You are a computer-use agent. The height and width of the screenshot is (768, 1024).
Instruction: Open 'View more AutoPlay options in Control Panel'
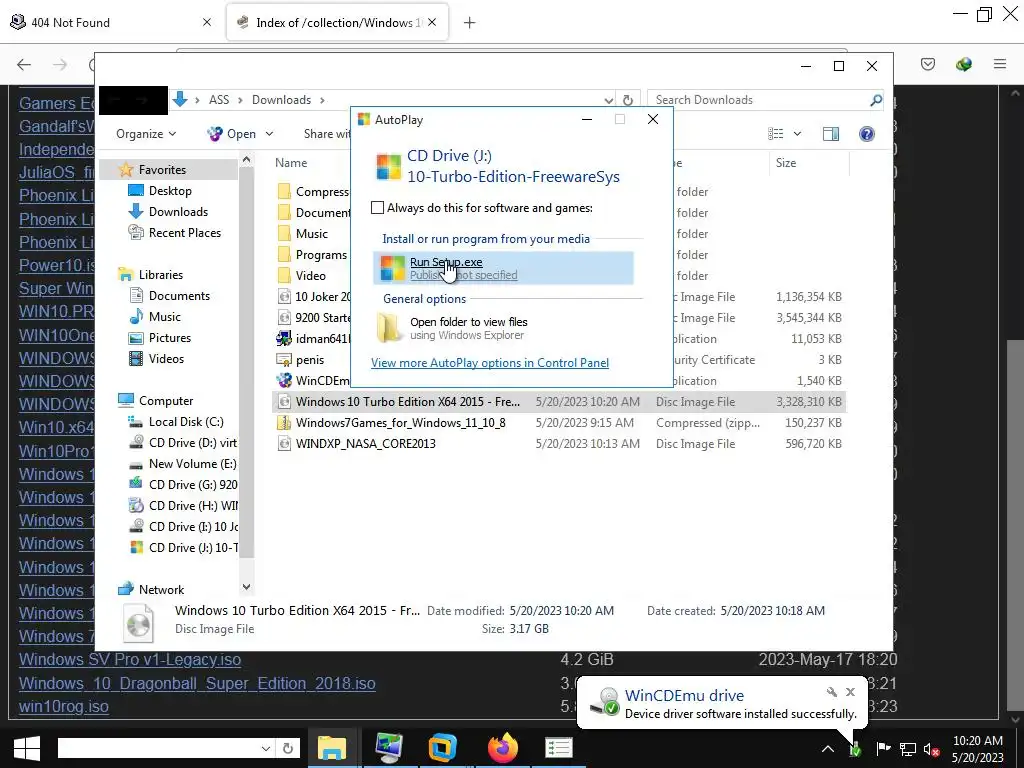(x=490, y=362)
